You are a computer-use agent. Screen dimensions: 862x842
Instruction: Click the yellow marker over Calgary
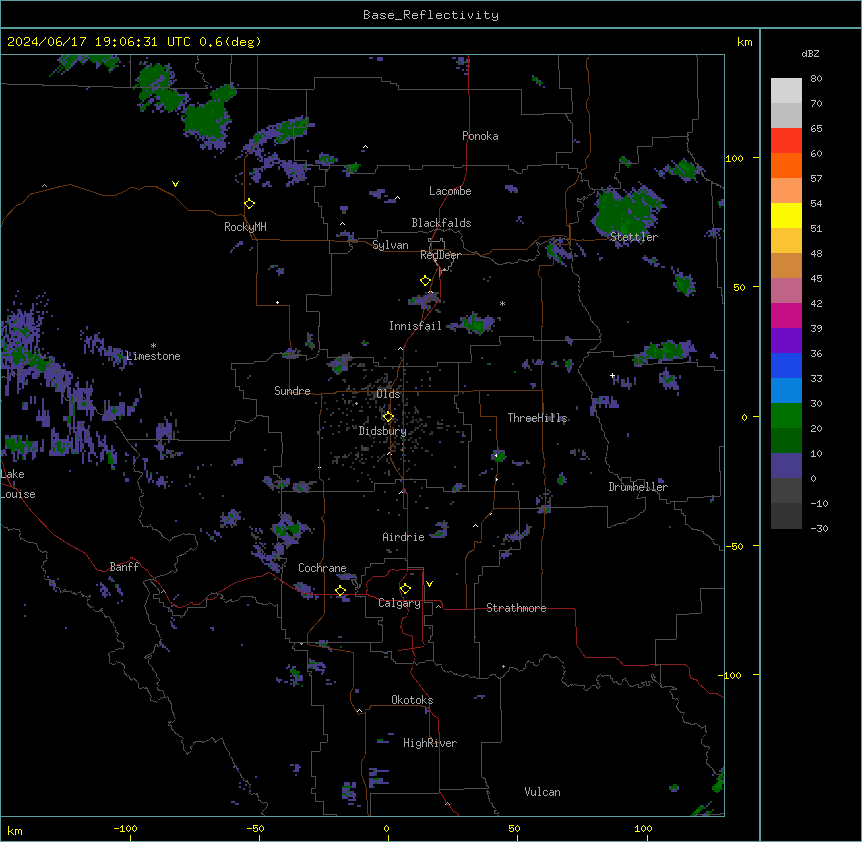pos(405,589)
